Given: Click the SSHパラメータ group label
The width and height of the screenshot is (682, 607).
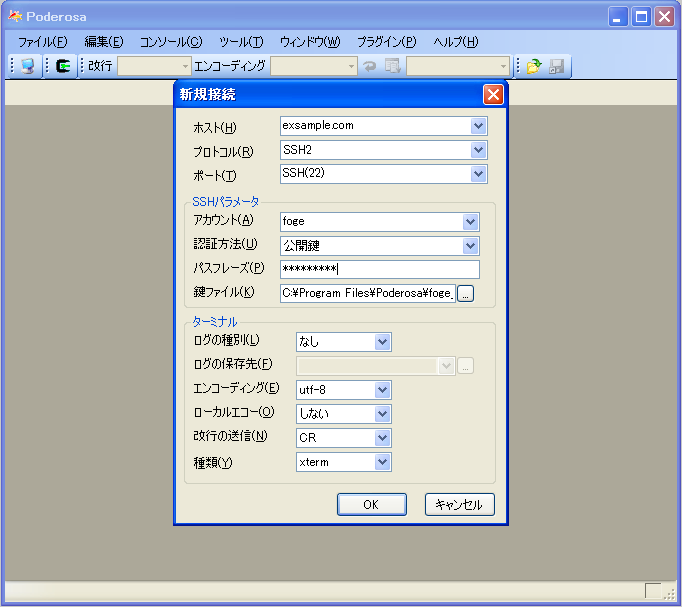Looking at the screenshot, I should coord(225,202).
